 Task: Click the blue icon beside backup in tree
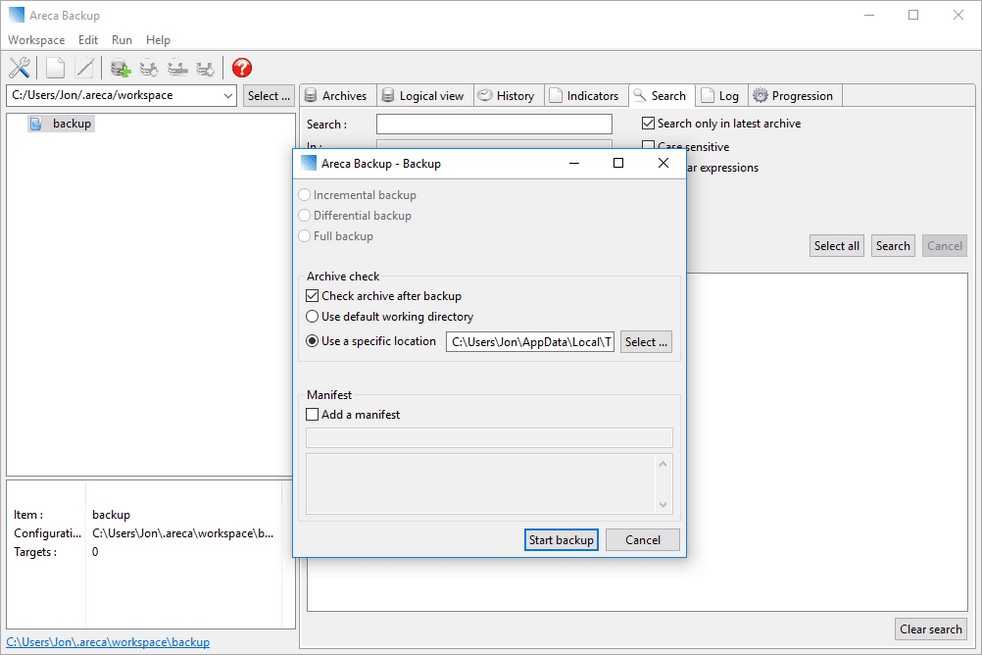(36, 123)
